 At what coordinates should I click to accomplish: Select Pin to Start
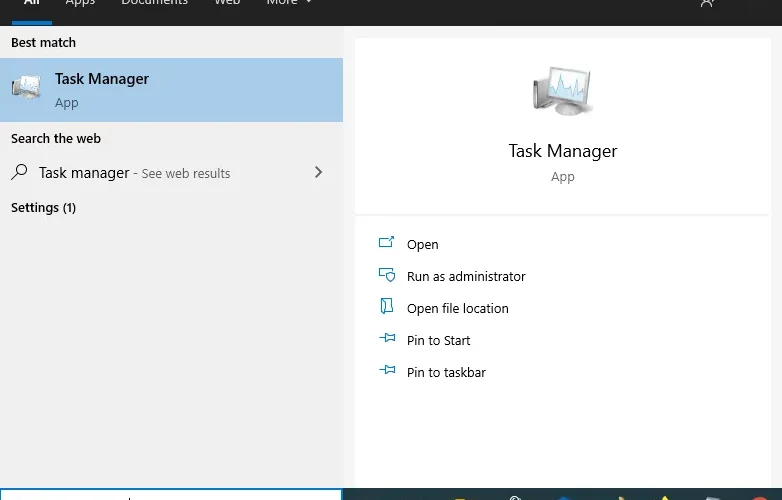pos(438,340)
